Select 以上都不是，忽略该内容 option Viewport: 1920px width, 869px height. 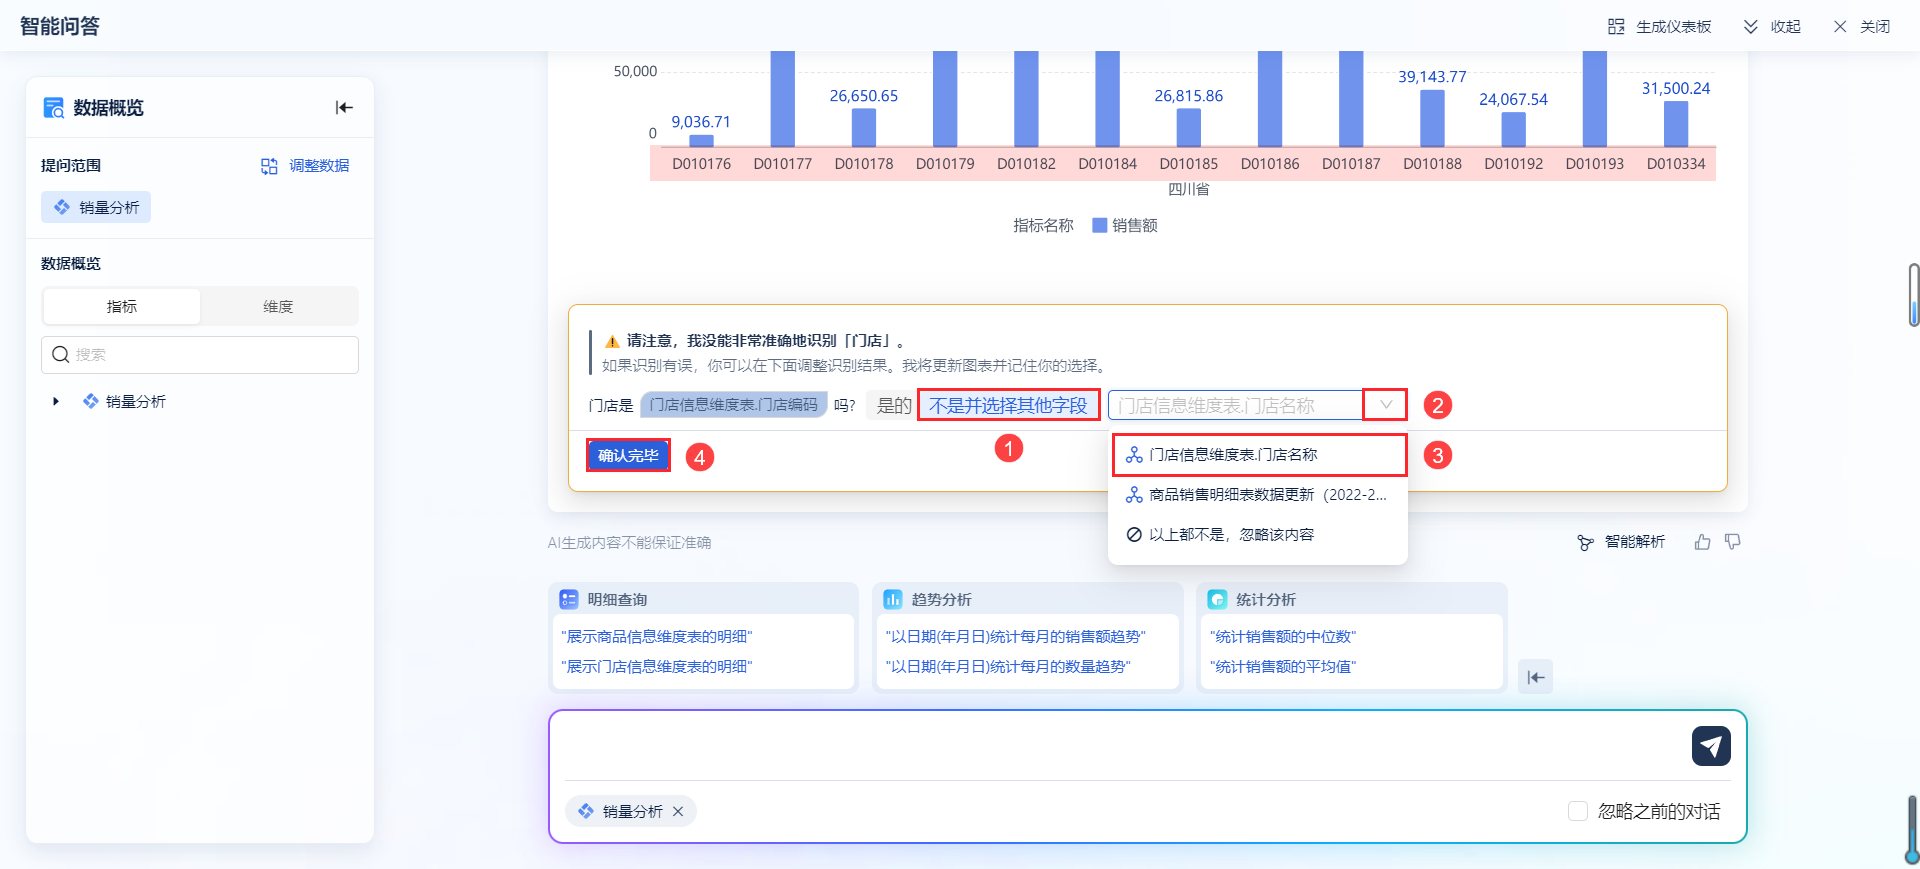1258,535
